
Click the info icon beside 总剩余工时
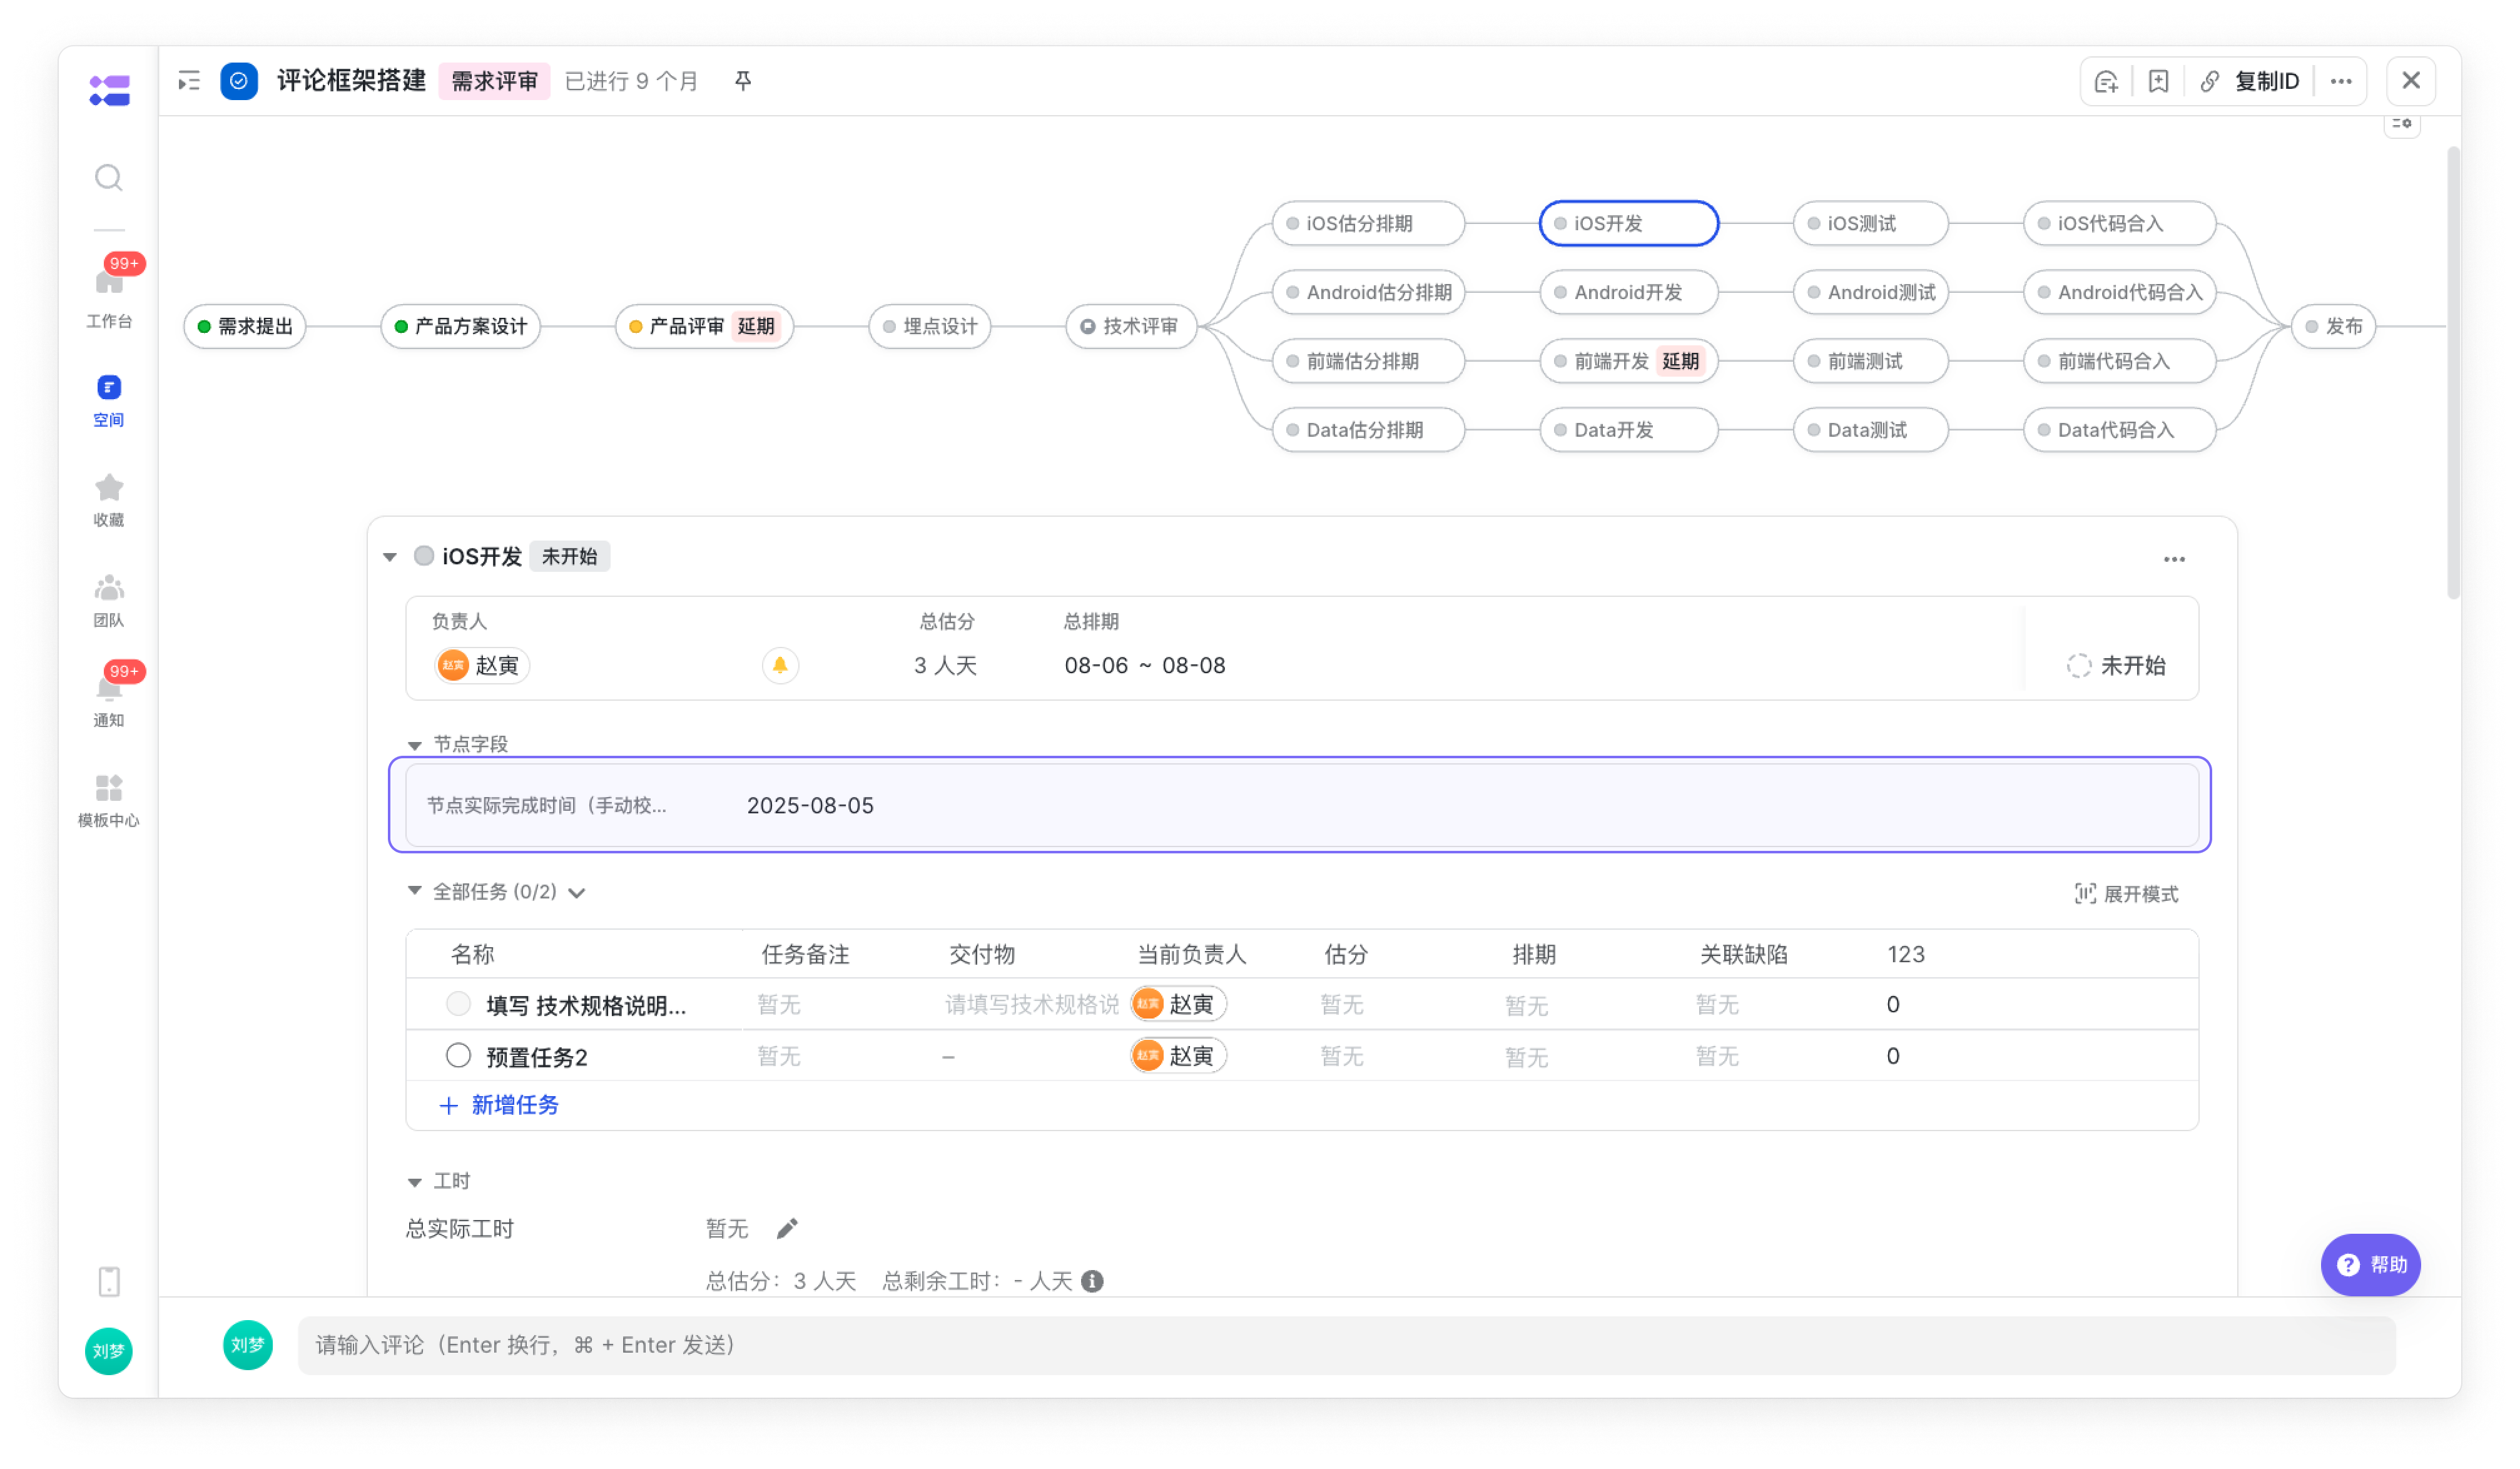(1092, 1281)
